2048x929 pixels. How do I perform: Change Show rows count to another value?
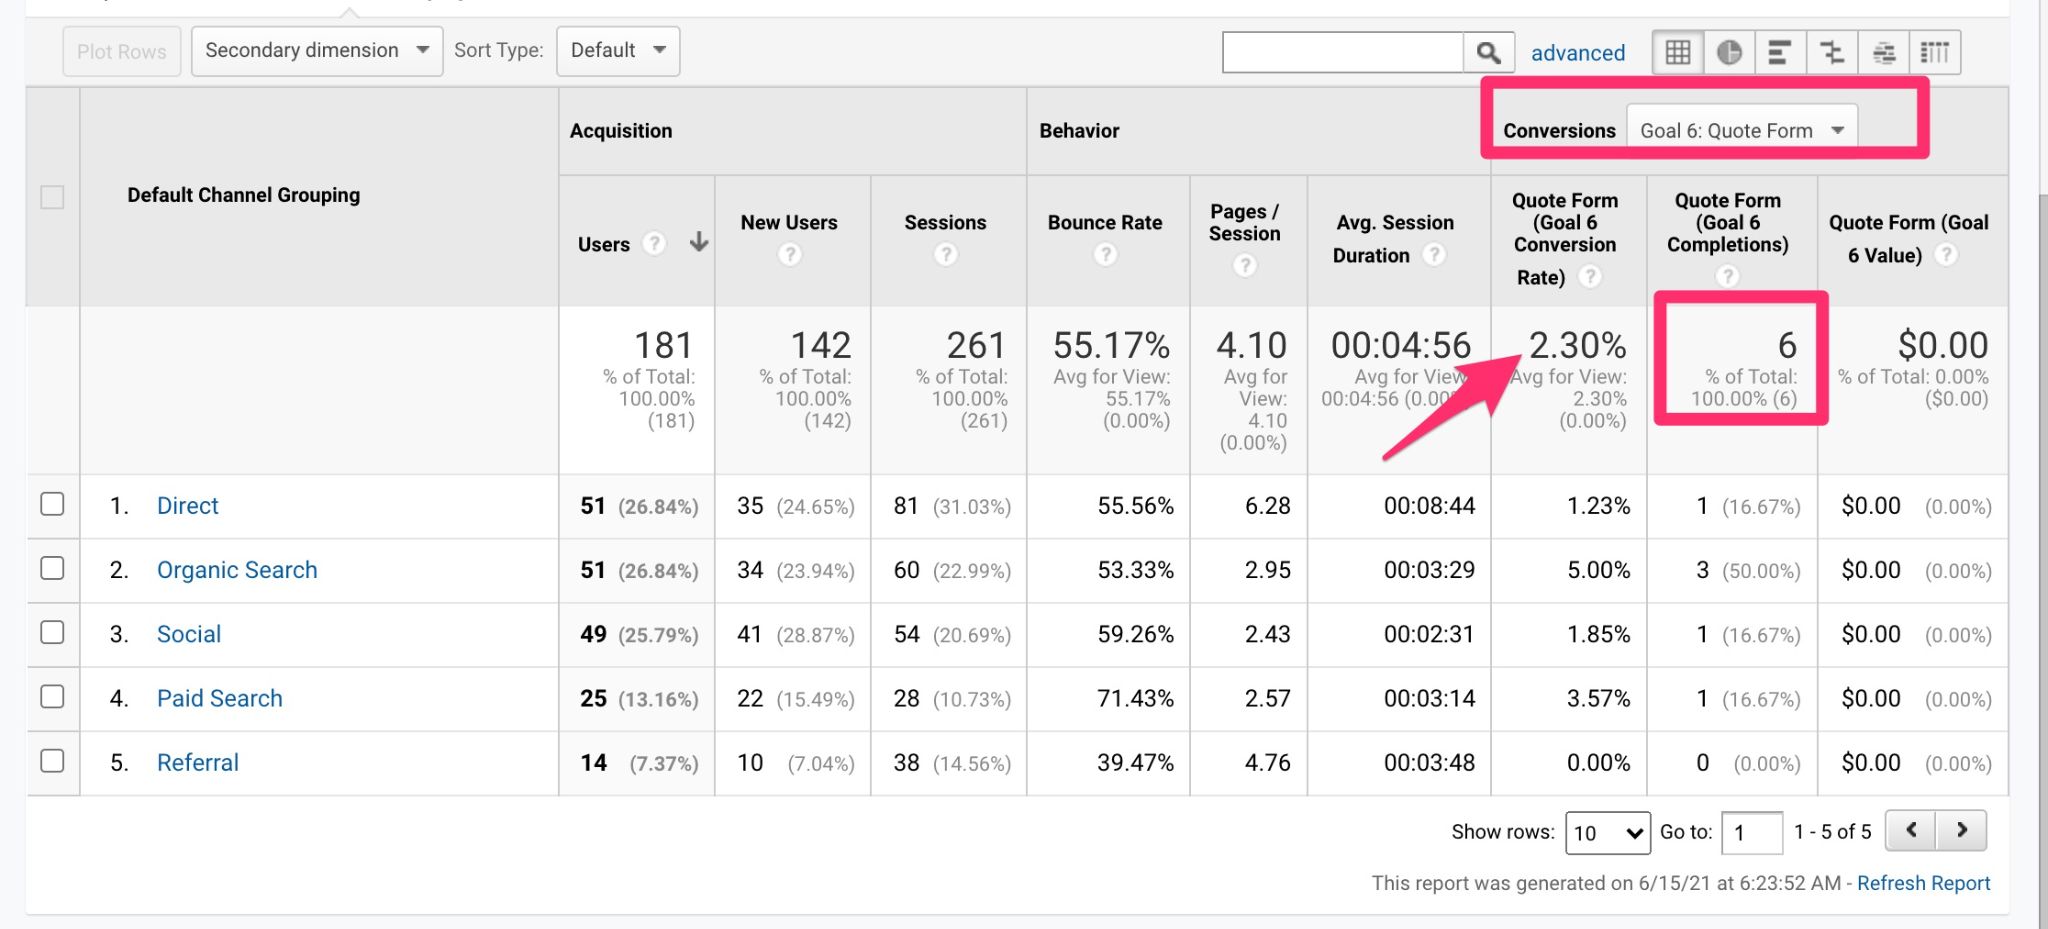[x=1606, y=831]
